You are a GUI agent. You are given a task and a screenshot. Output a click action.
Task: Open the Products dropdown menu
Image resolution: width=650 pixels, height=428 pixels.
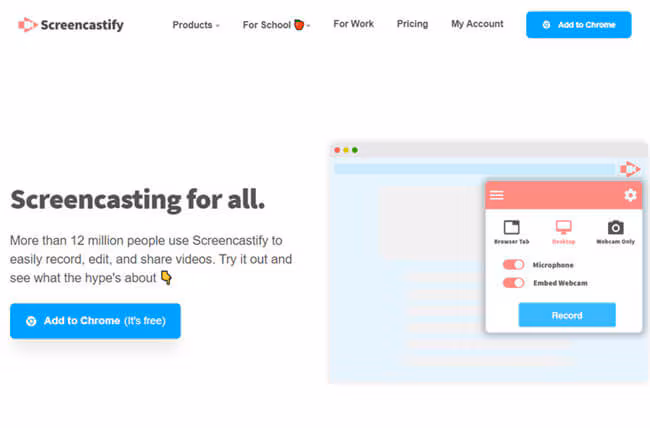pos(196,25)
